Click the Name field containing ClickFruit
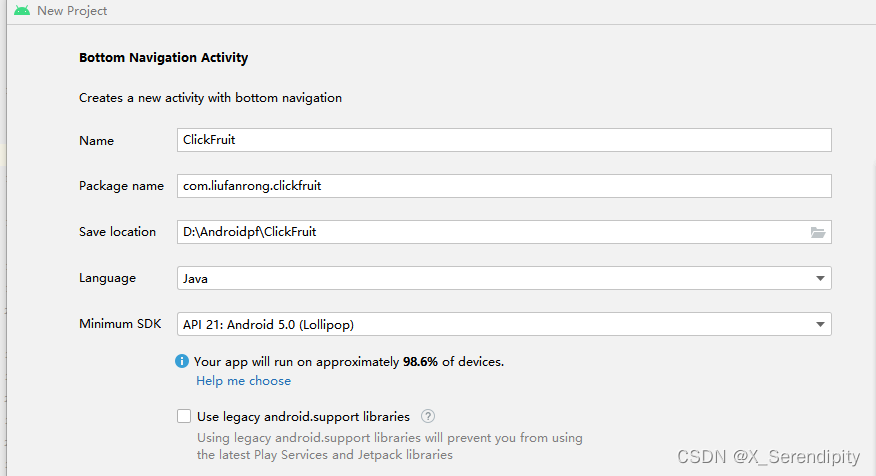 (x=504, y=140)
